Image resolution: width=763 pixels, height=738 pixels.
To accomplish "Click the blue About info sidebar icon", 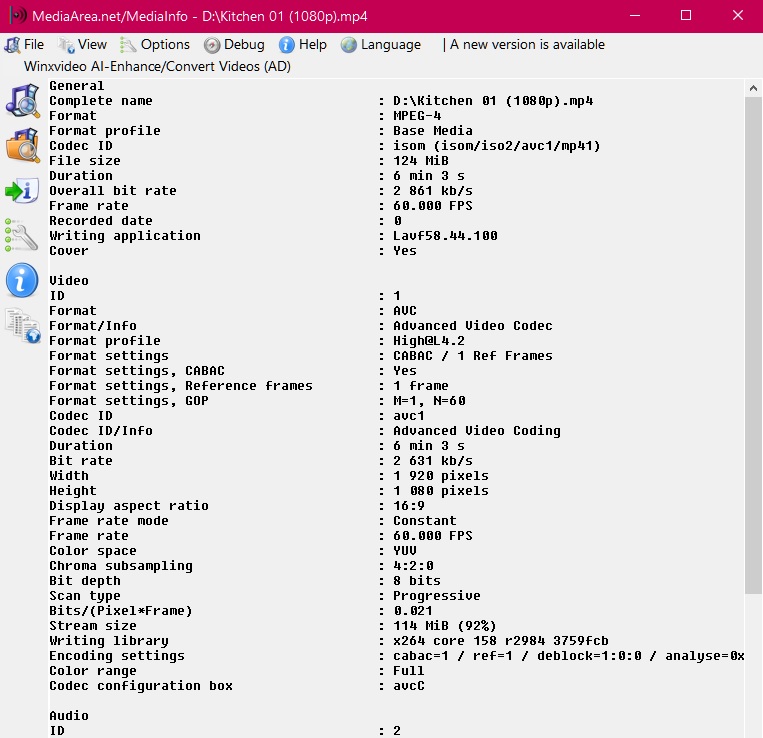I will 22,281.
